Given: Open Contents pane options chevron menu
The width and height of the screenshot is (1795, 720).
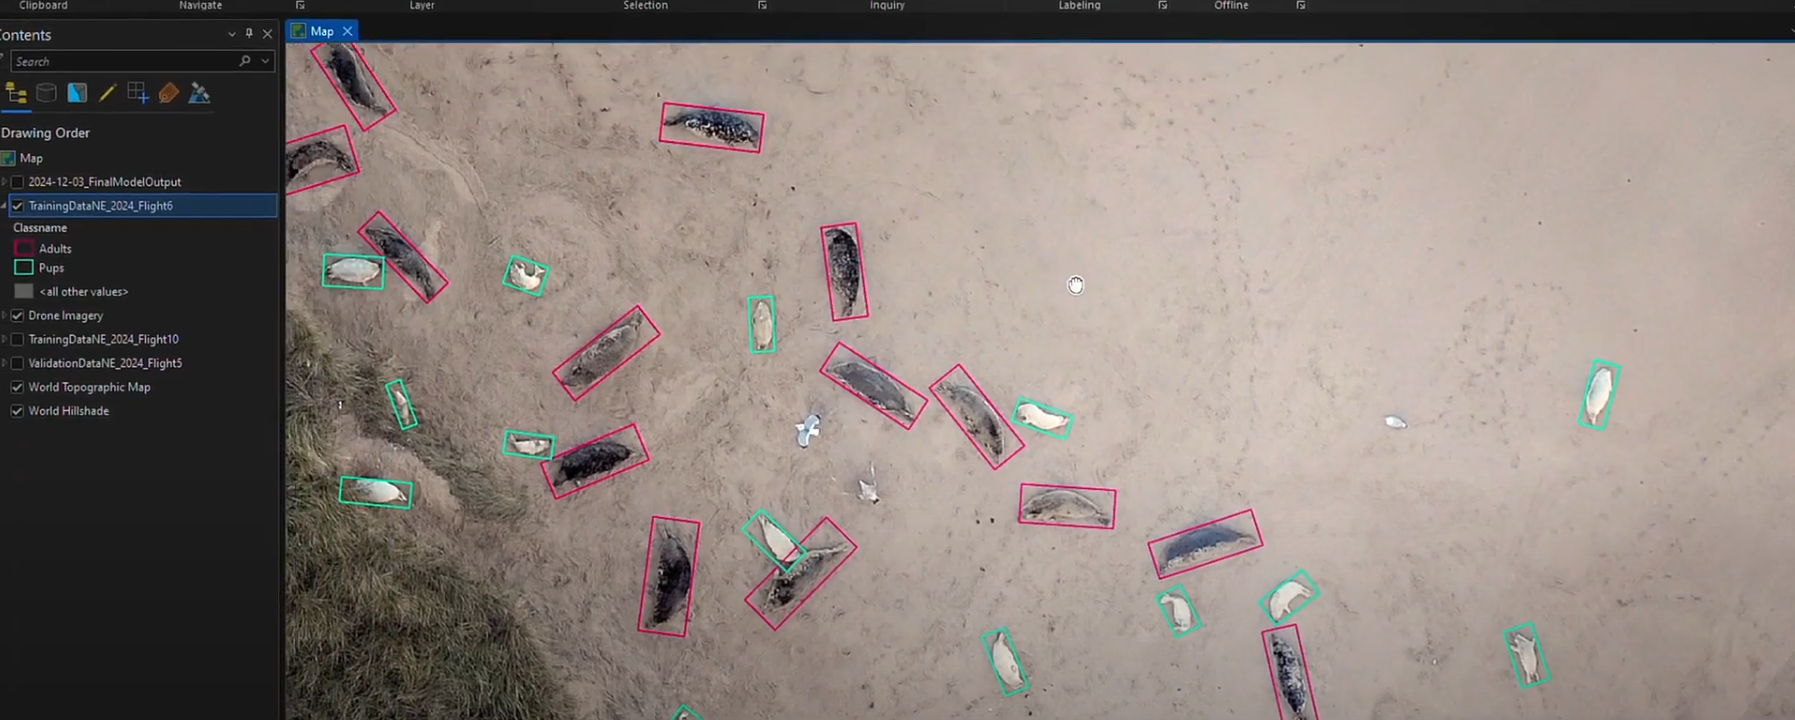Looking at the screenshot, I should coord(232,34).
